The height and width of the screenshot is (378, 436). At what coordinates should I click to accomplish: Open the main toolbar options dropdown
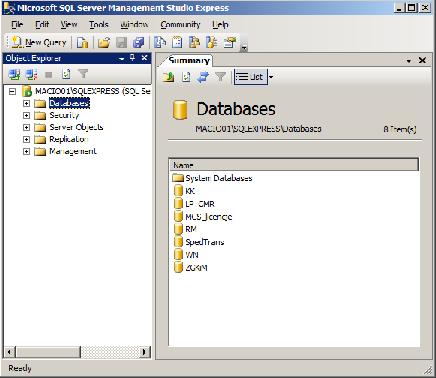point(244,48)
